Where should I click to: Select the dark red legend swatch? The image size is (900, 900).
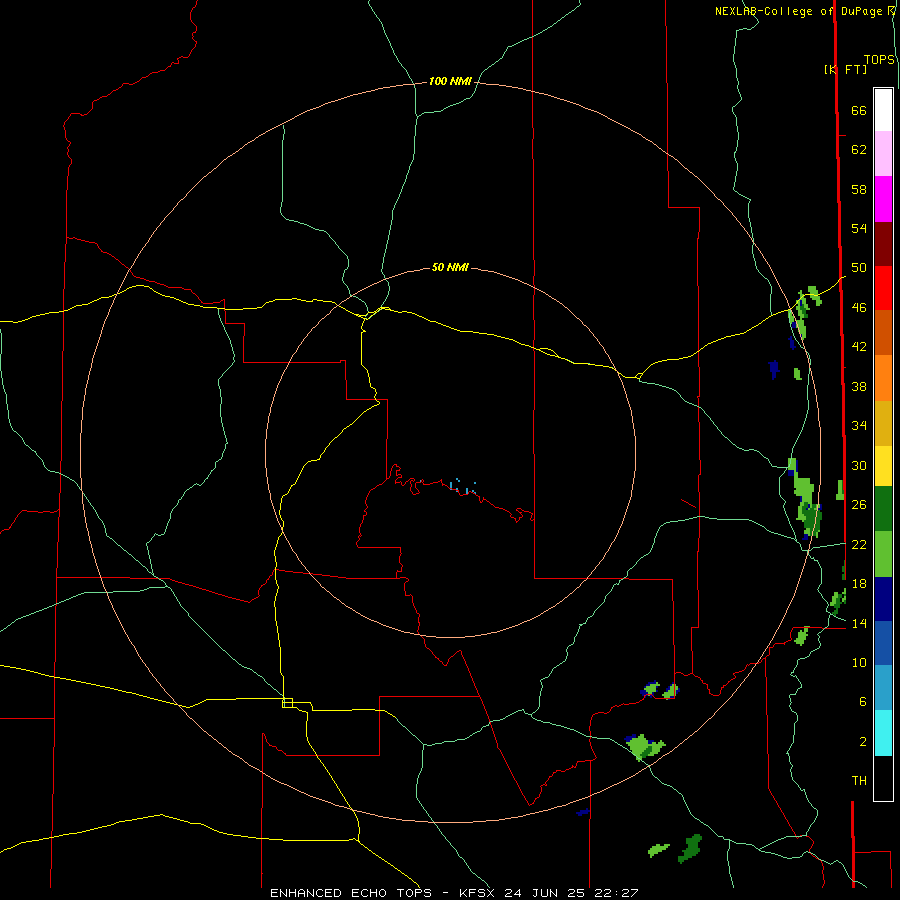coord(883,244)
